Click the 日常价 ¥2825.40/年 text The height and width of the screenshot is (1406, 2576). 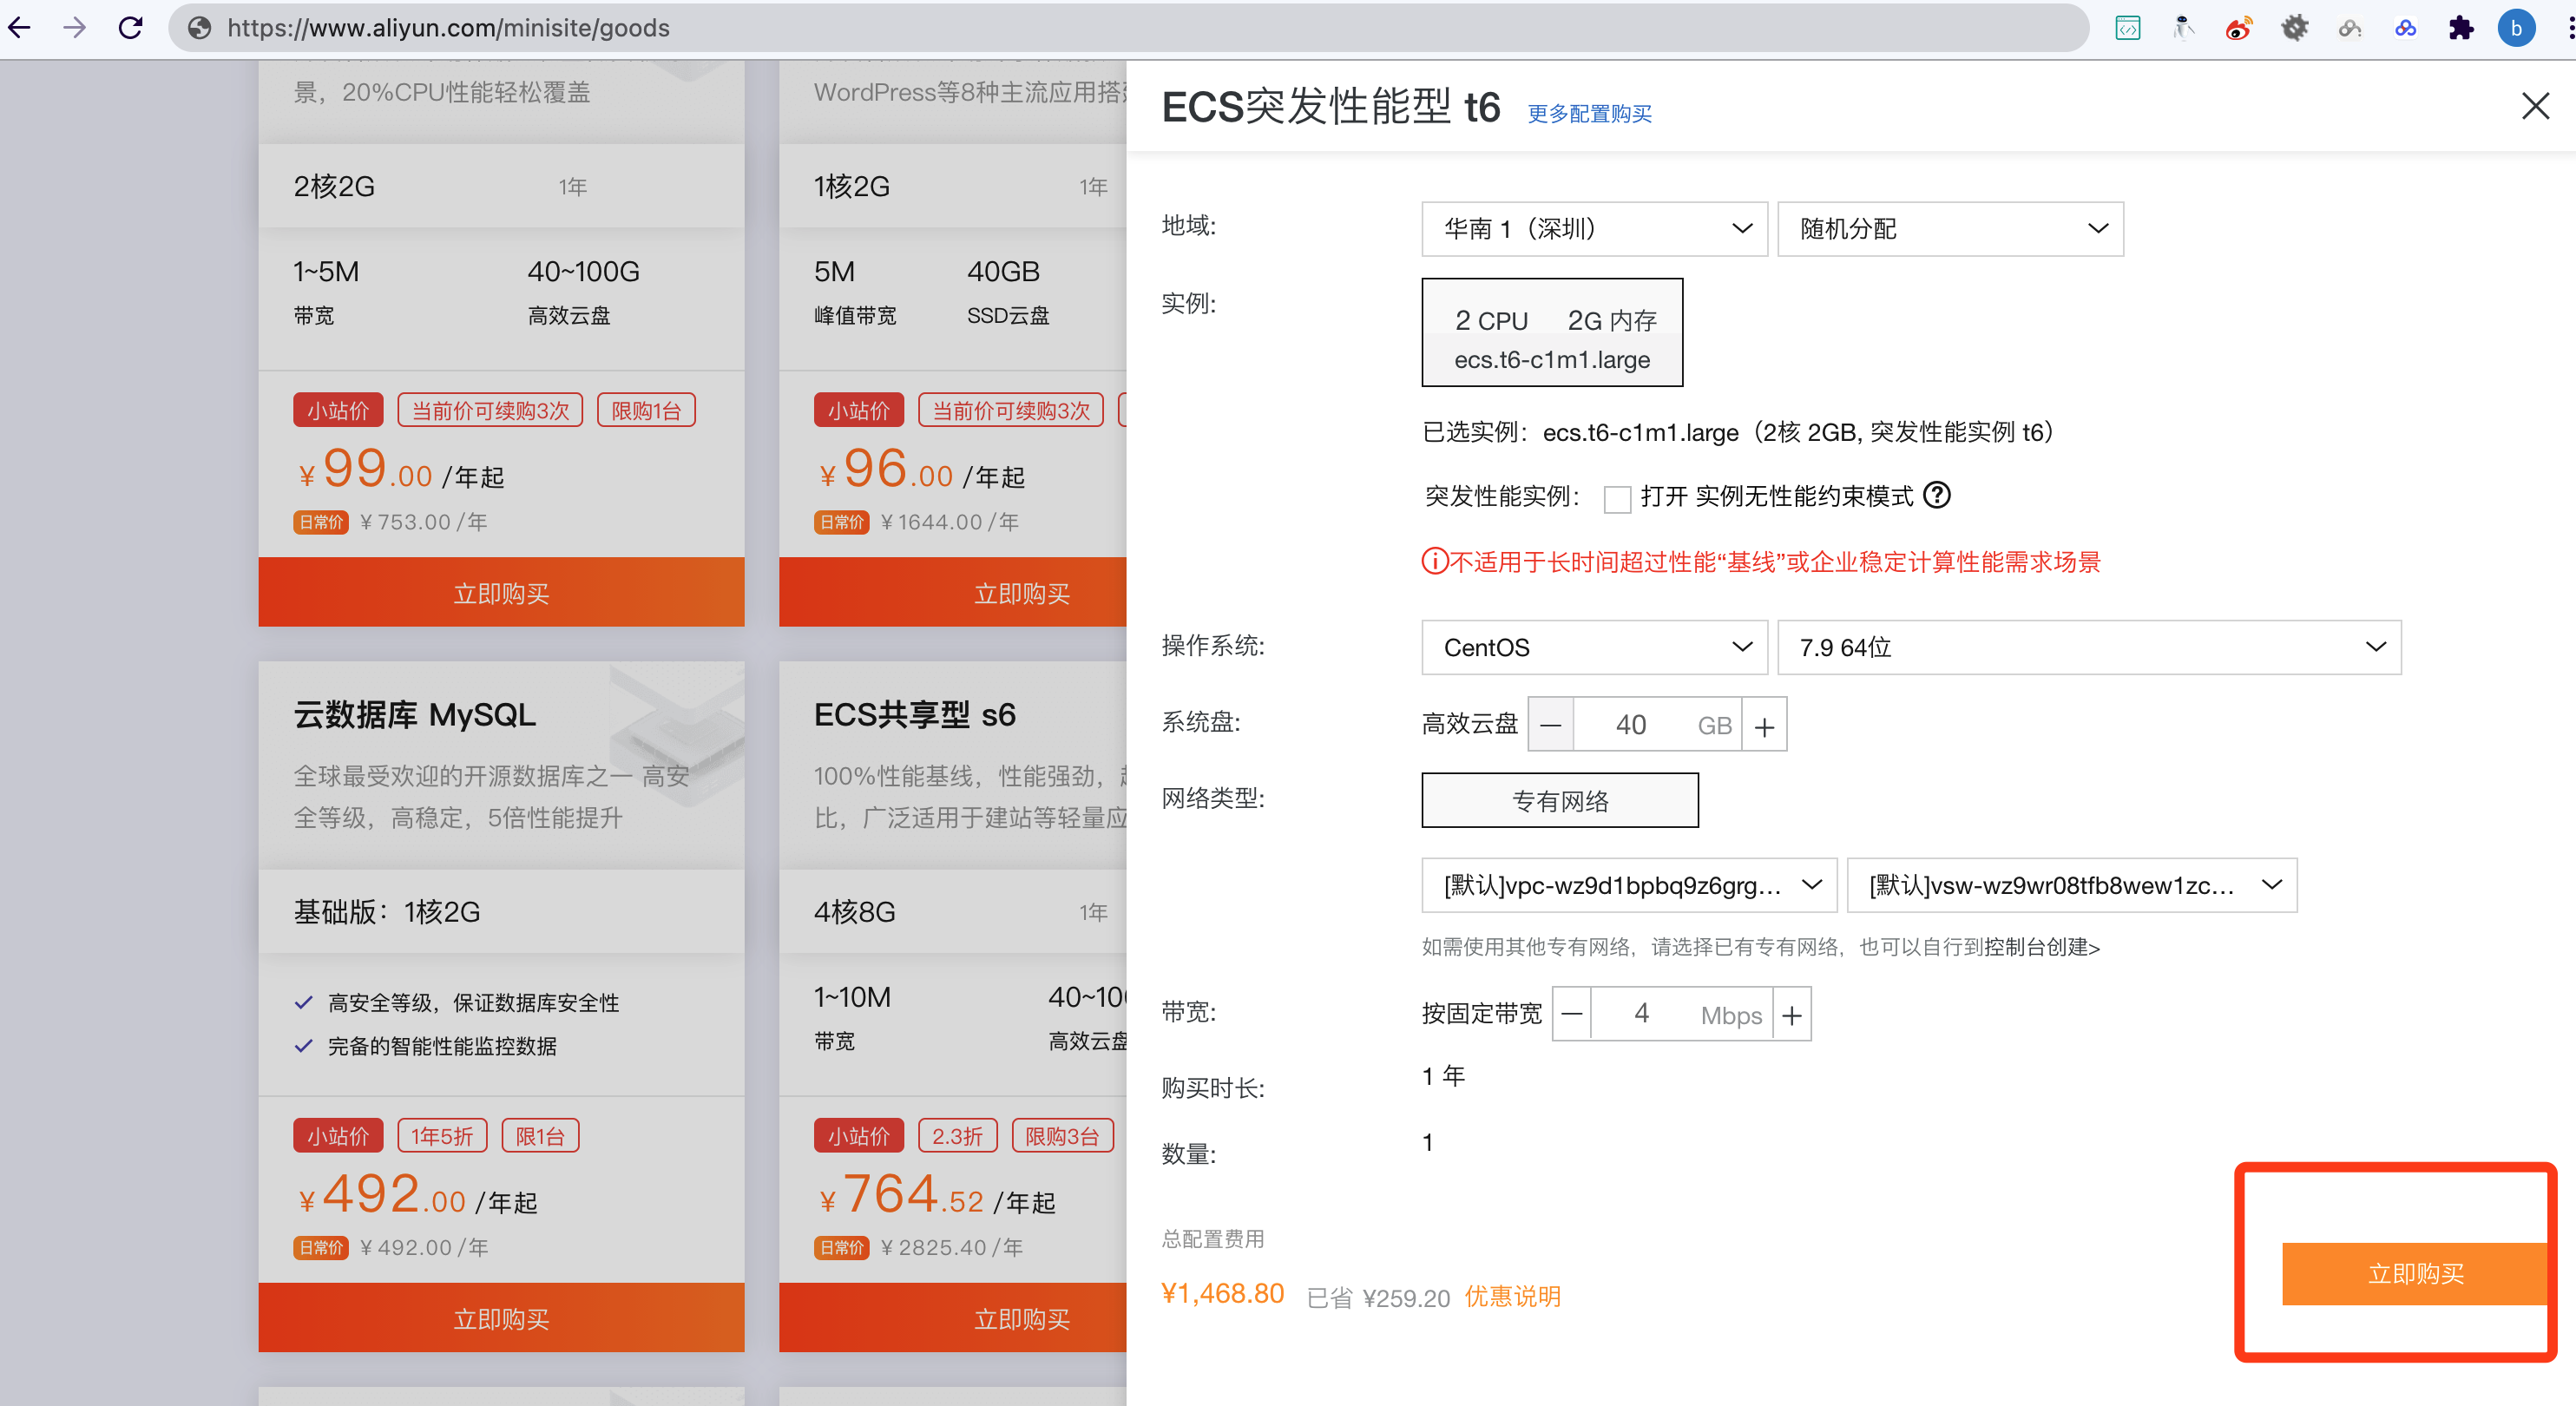pyautogui.click(x=918, y=1247)
